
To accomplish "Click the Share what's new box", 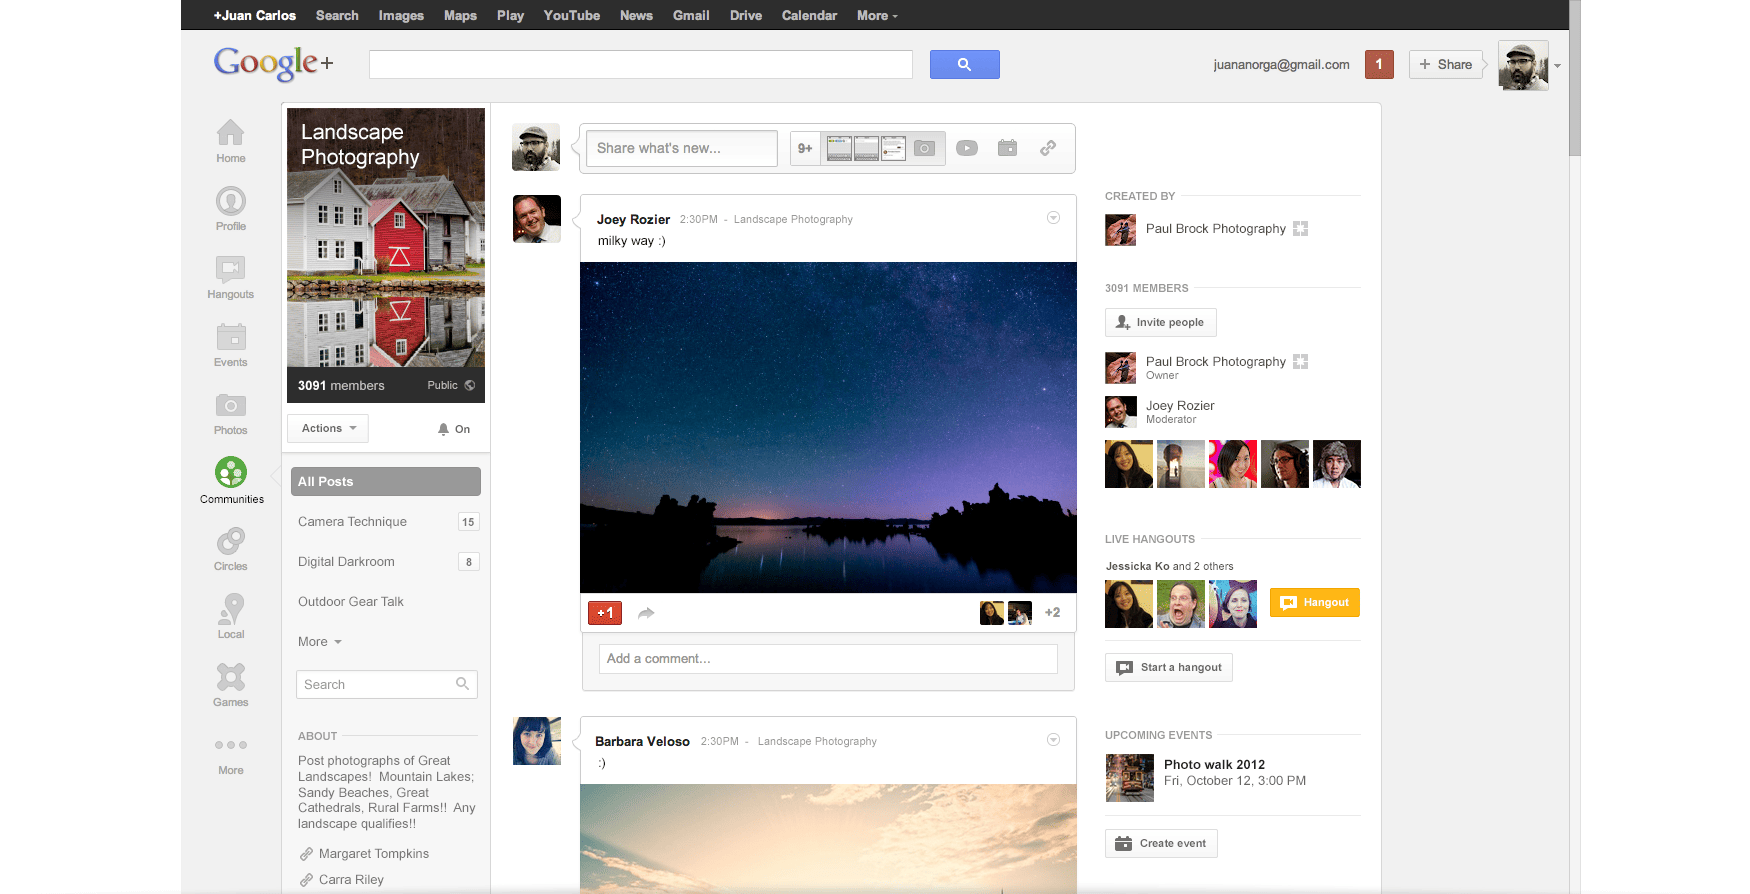I will [682, 148].
